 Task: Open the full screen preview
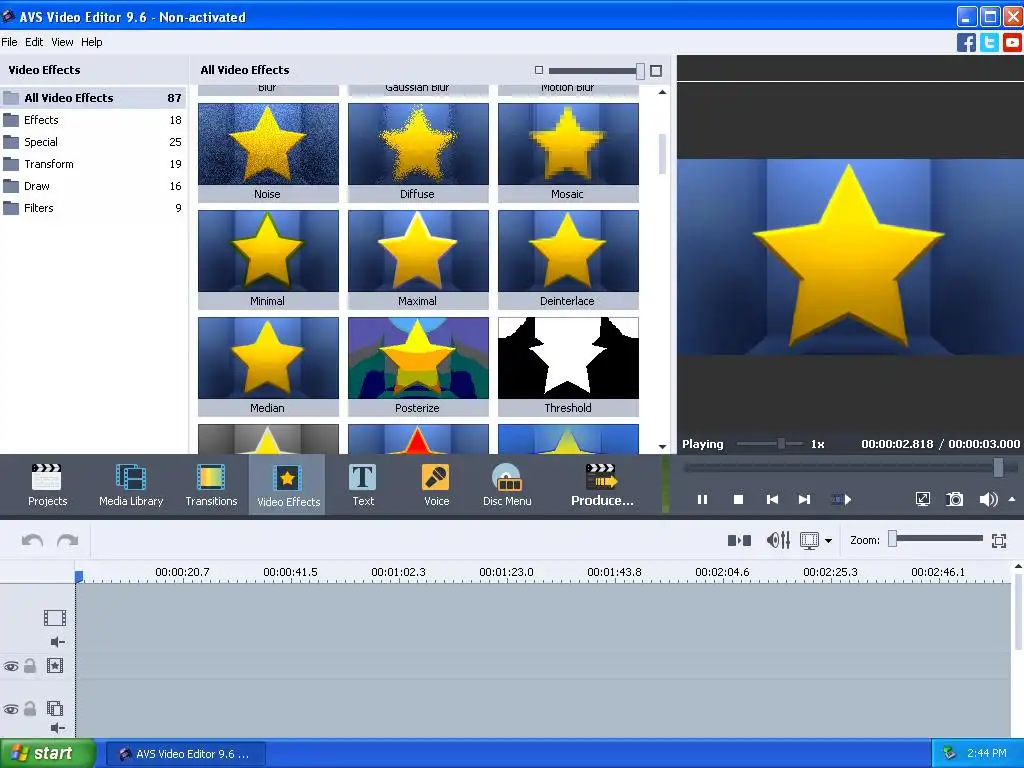tap(922, 500)
